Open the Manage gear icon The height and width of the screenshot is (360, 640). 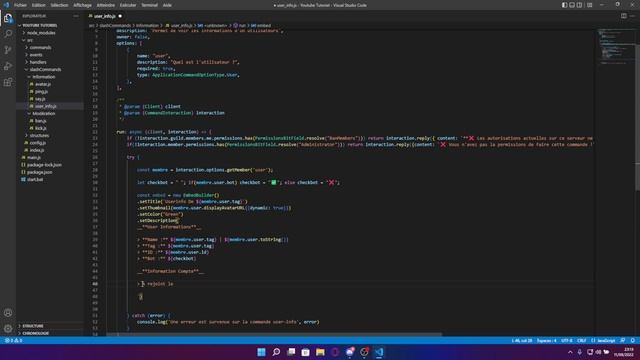click(x=8, y=329)
